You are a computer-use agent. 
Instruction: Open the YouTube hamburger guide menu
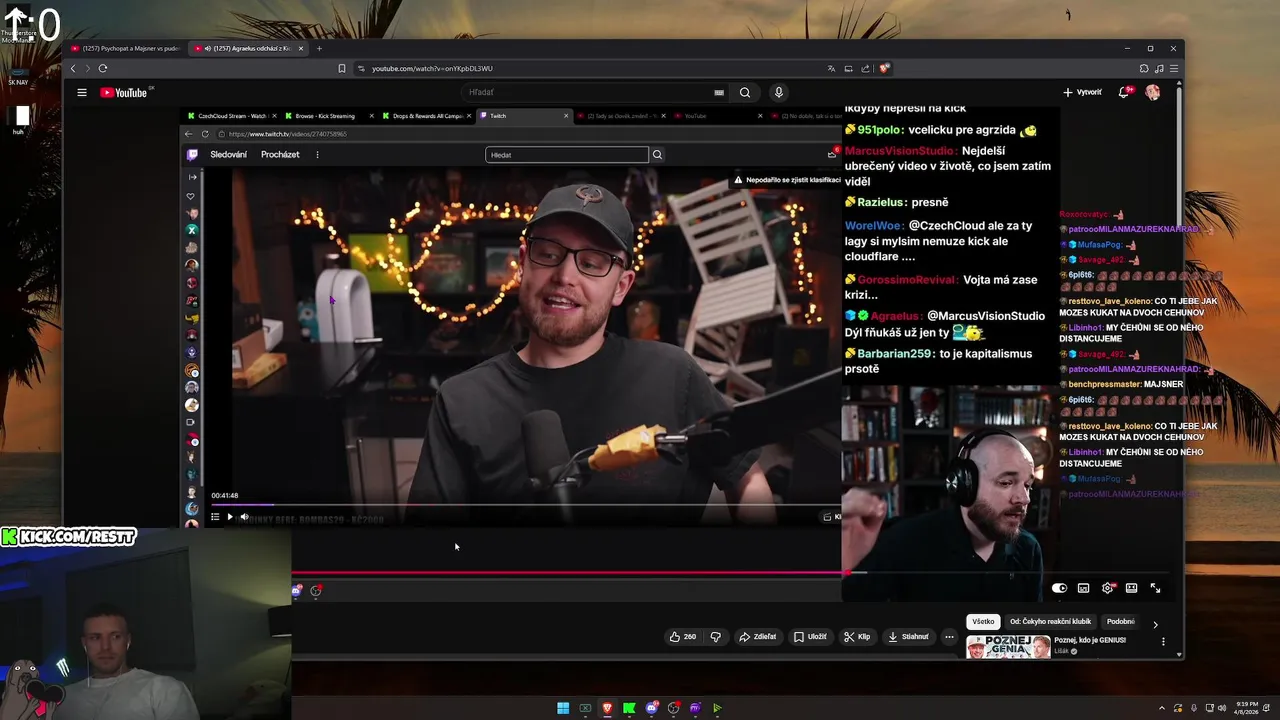point(82,92)
